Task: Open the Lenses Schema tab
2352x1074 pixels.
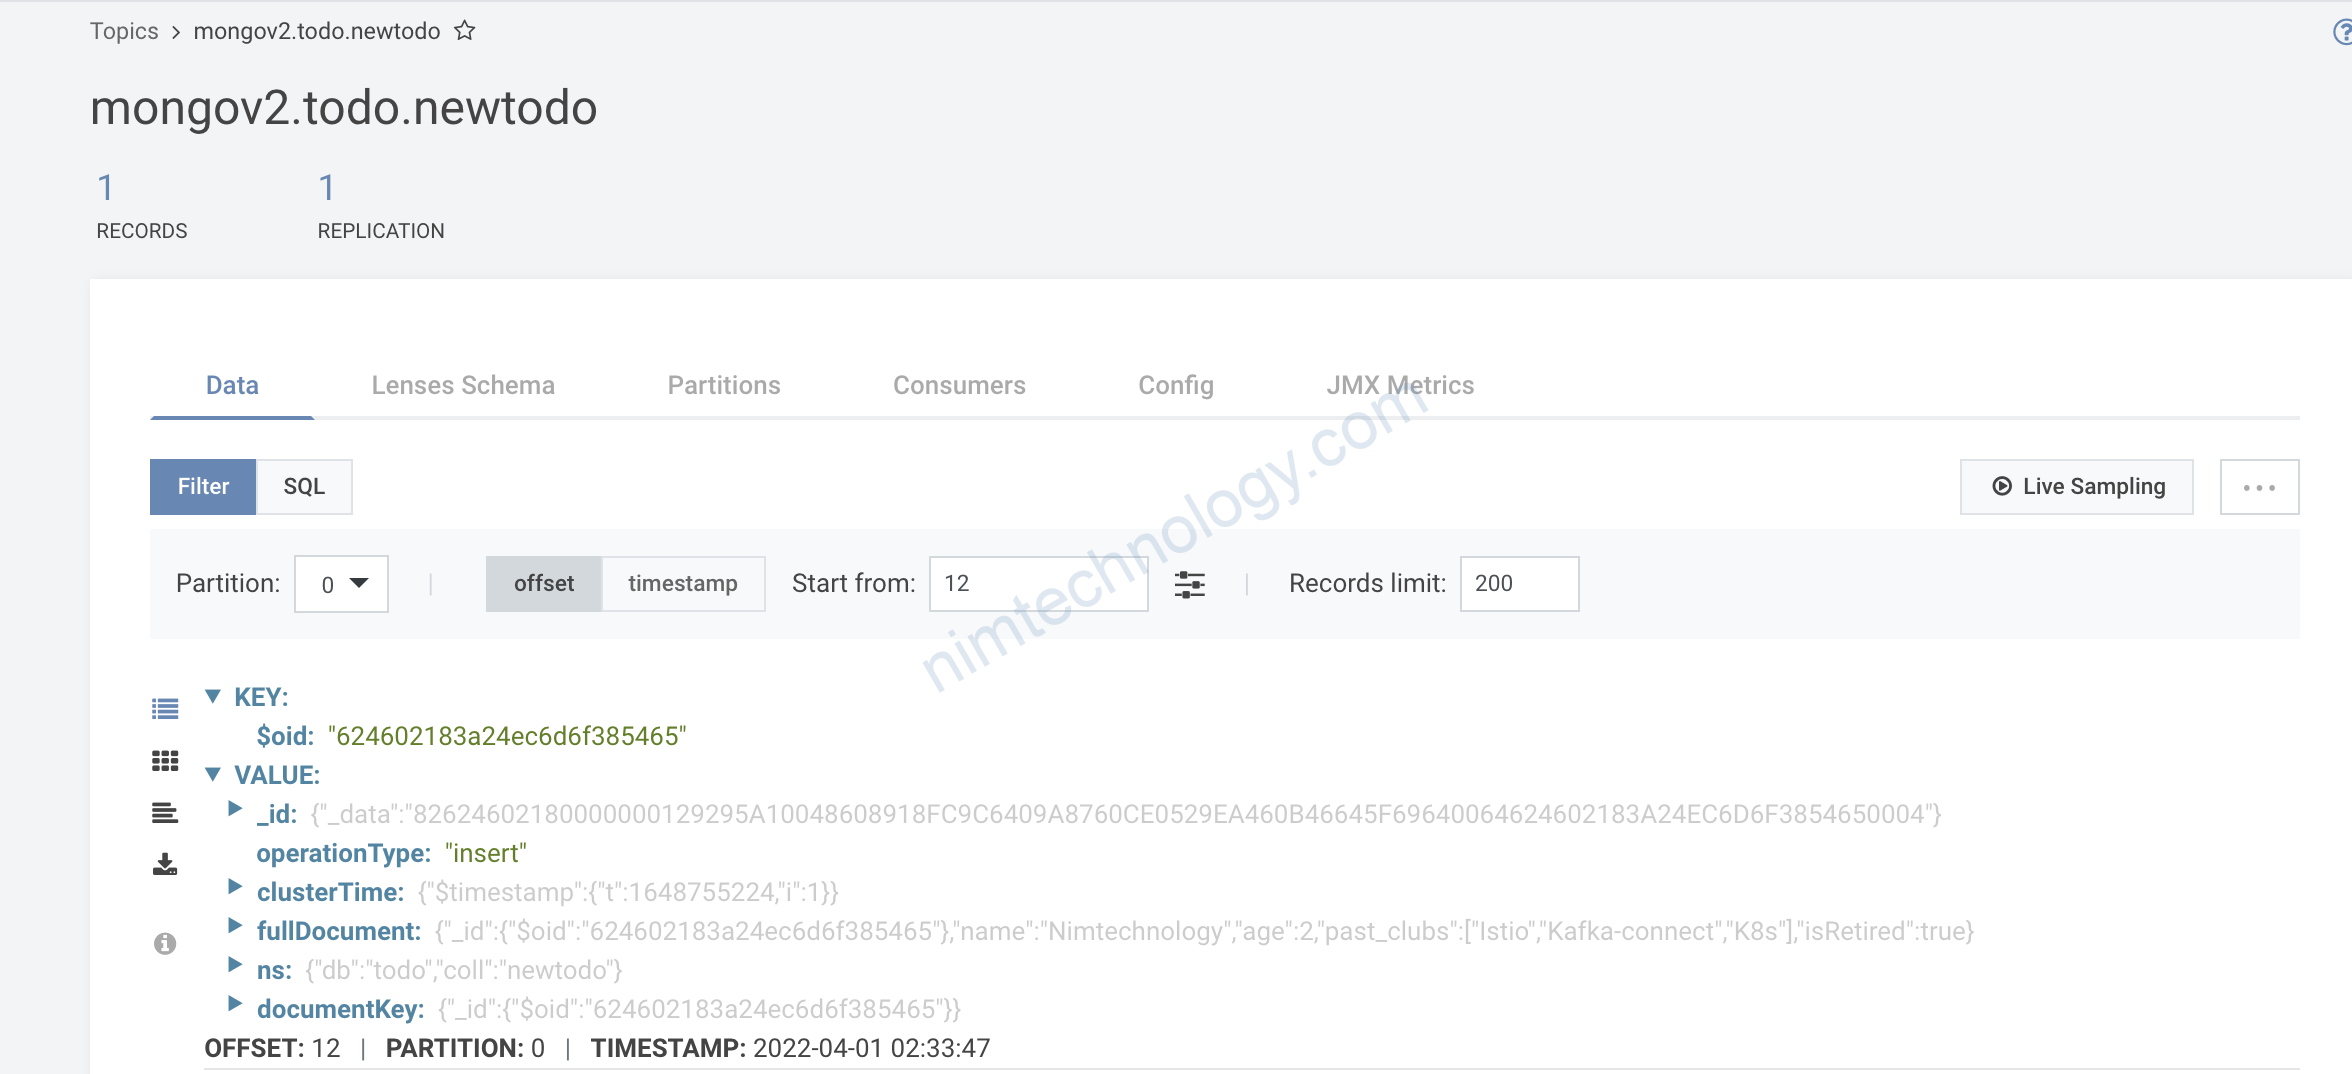Action: (463, 385)
